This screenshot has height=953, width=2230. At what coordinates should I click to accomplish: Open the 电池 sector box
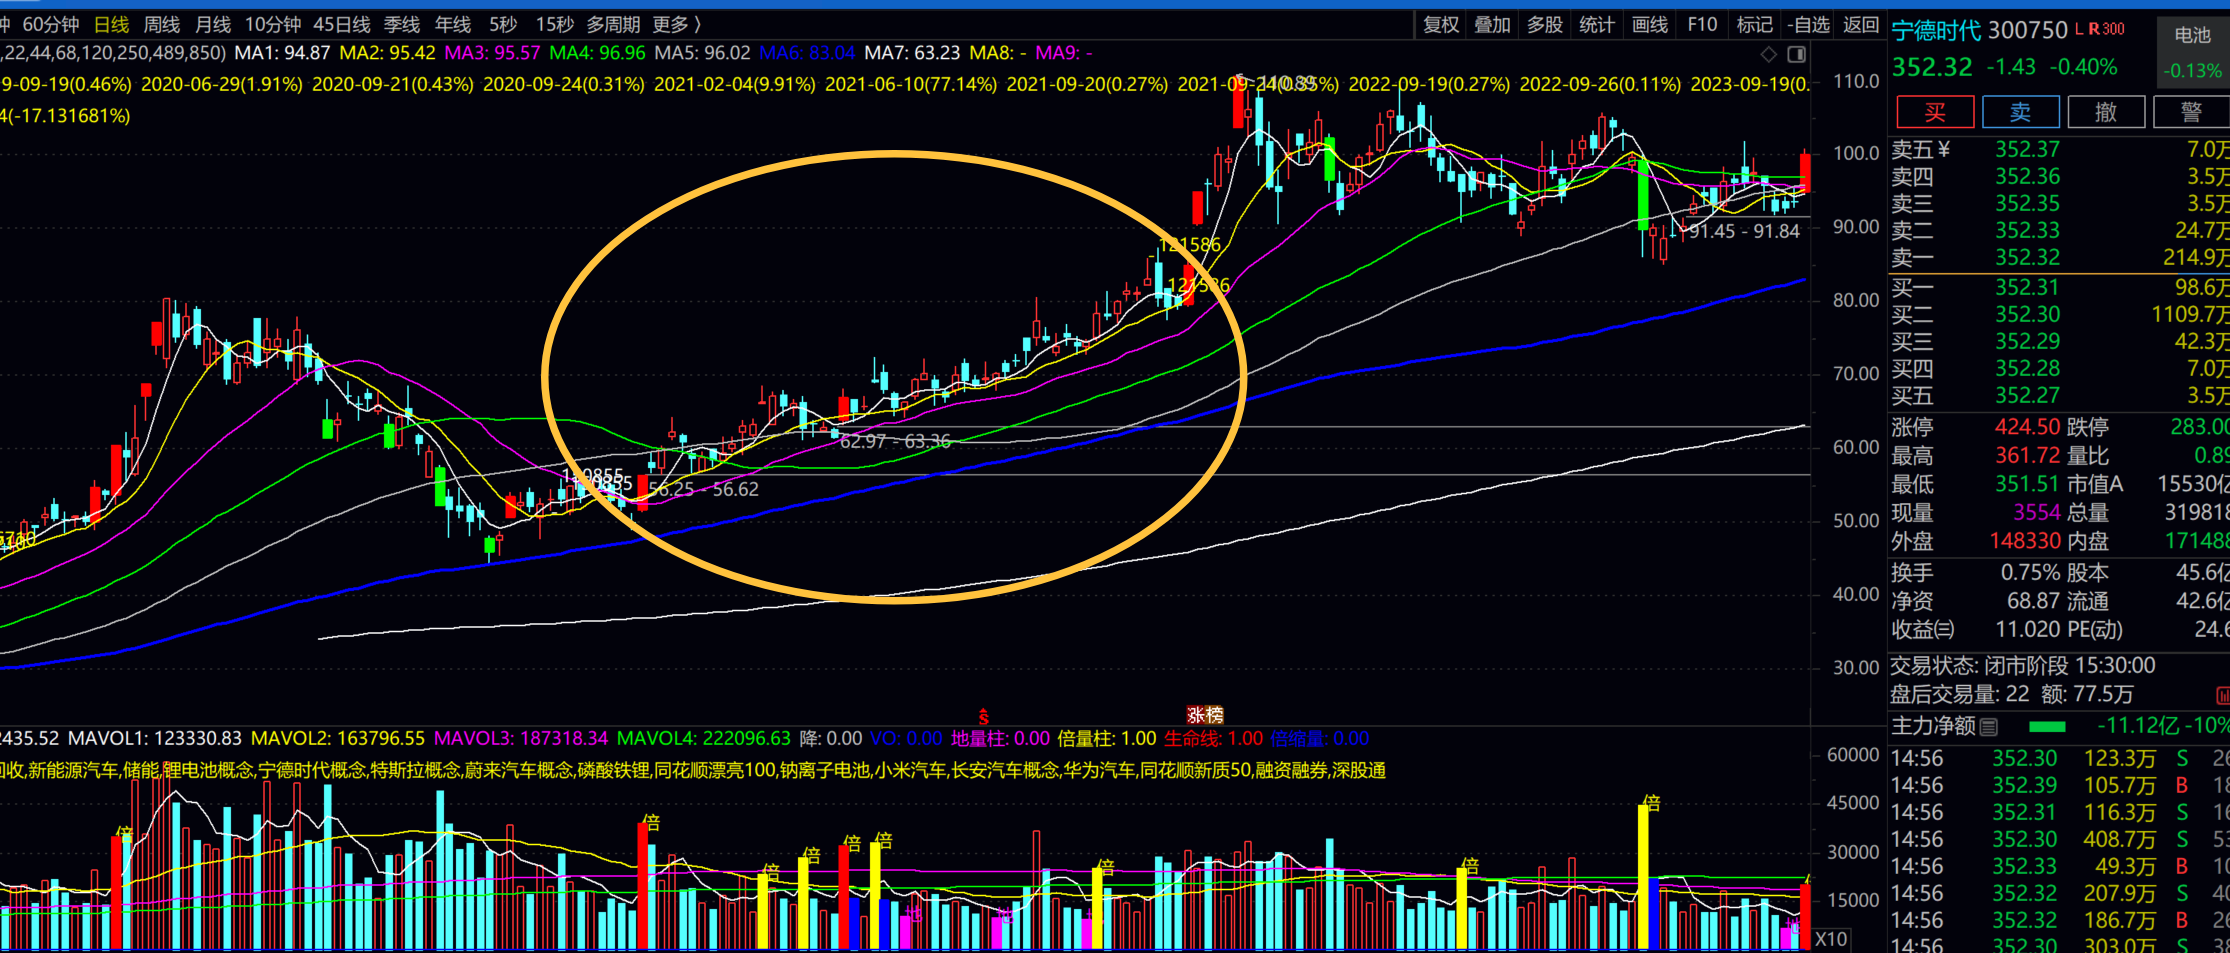point(2192,35)
